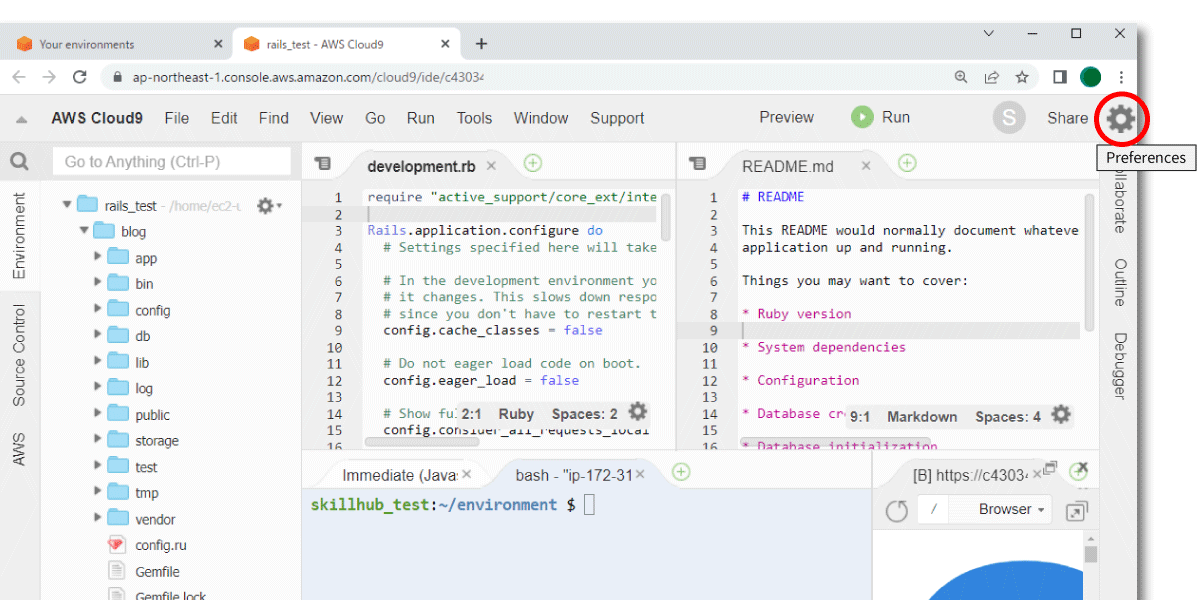The height and width of the screenshot is (600, 1200).
Task: Open the Outline side panel
Action: click(1120, 282)
